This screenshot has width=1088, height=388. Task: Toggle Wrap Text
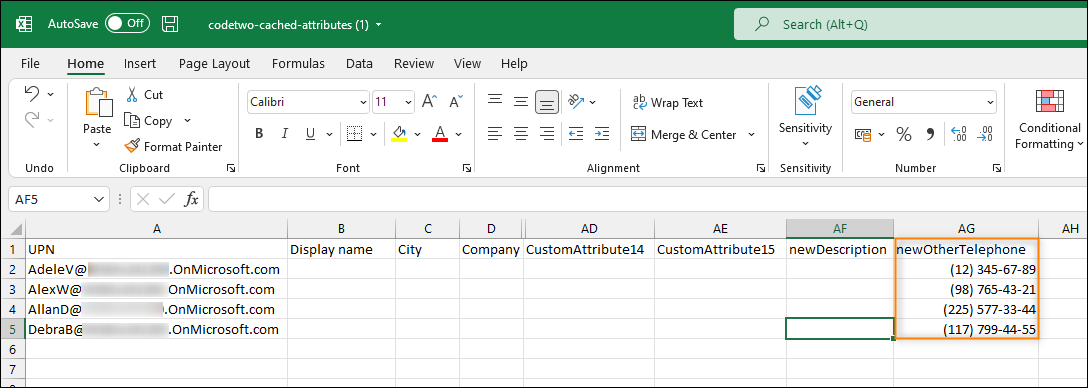[668, 103]
